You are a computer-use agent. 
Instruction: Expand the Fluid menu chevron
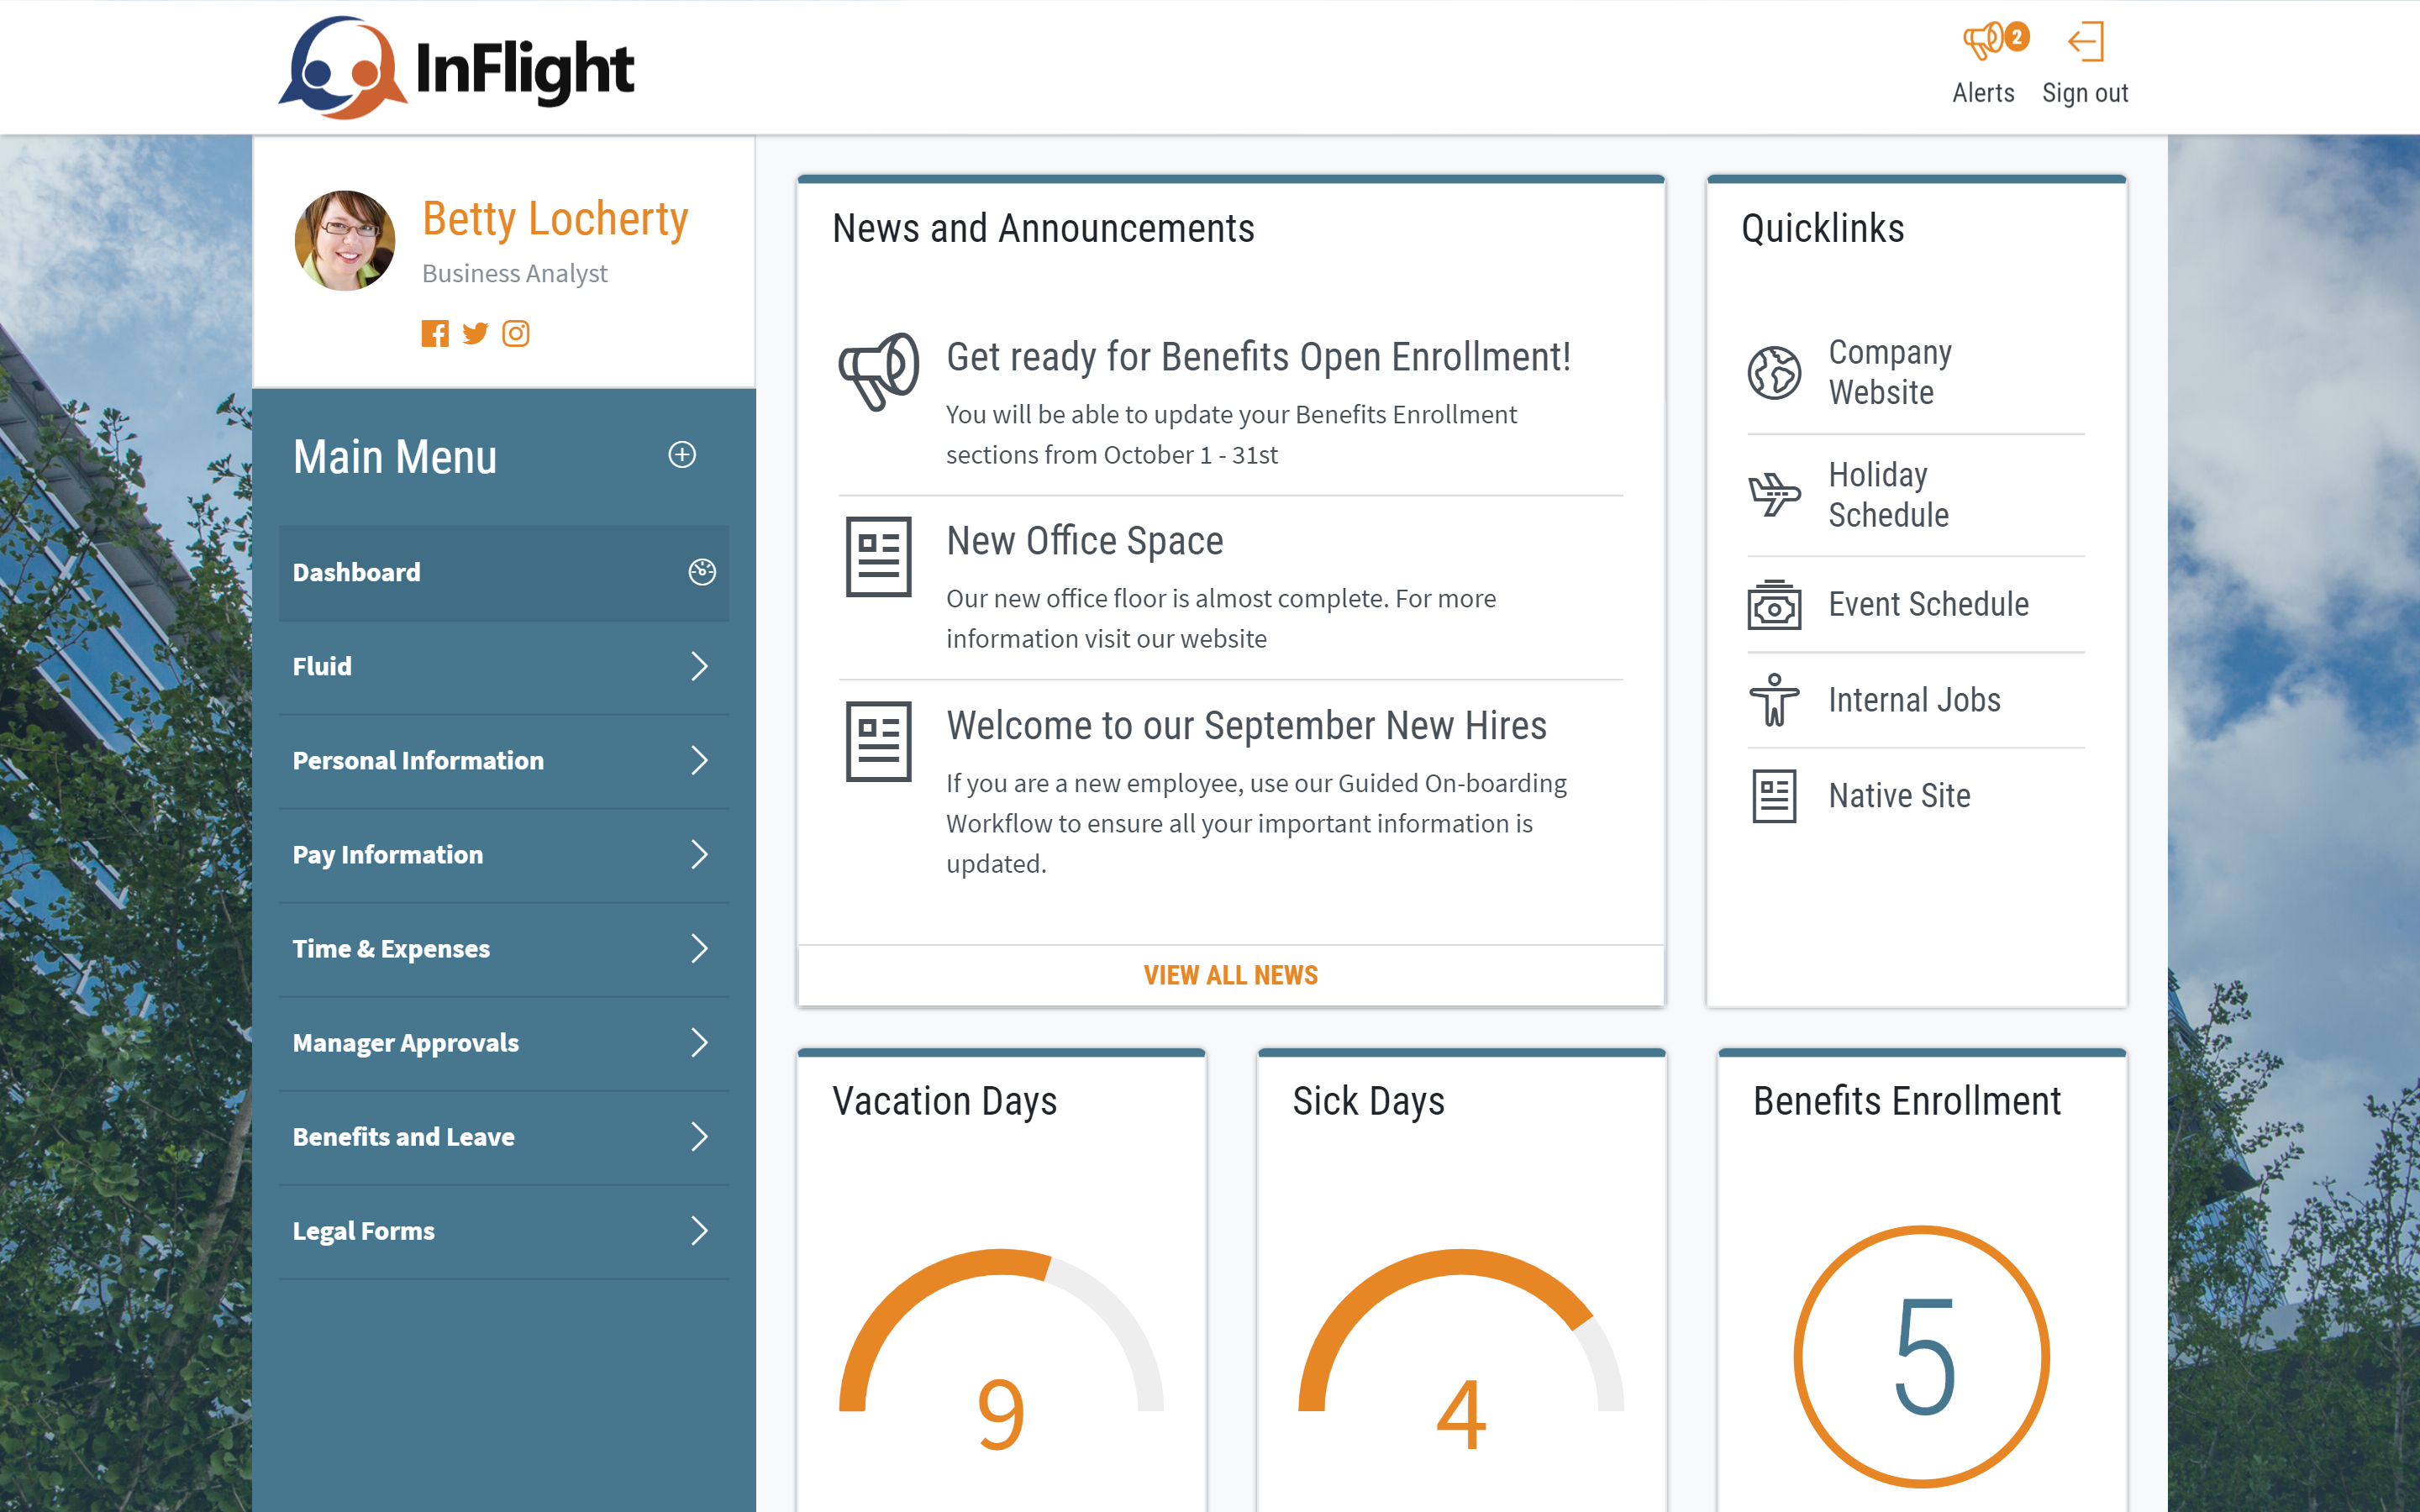[x=699, y=666]
